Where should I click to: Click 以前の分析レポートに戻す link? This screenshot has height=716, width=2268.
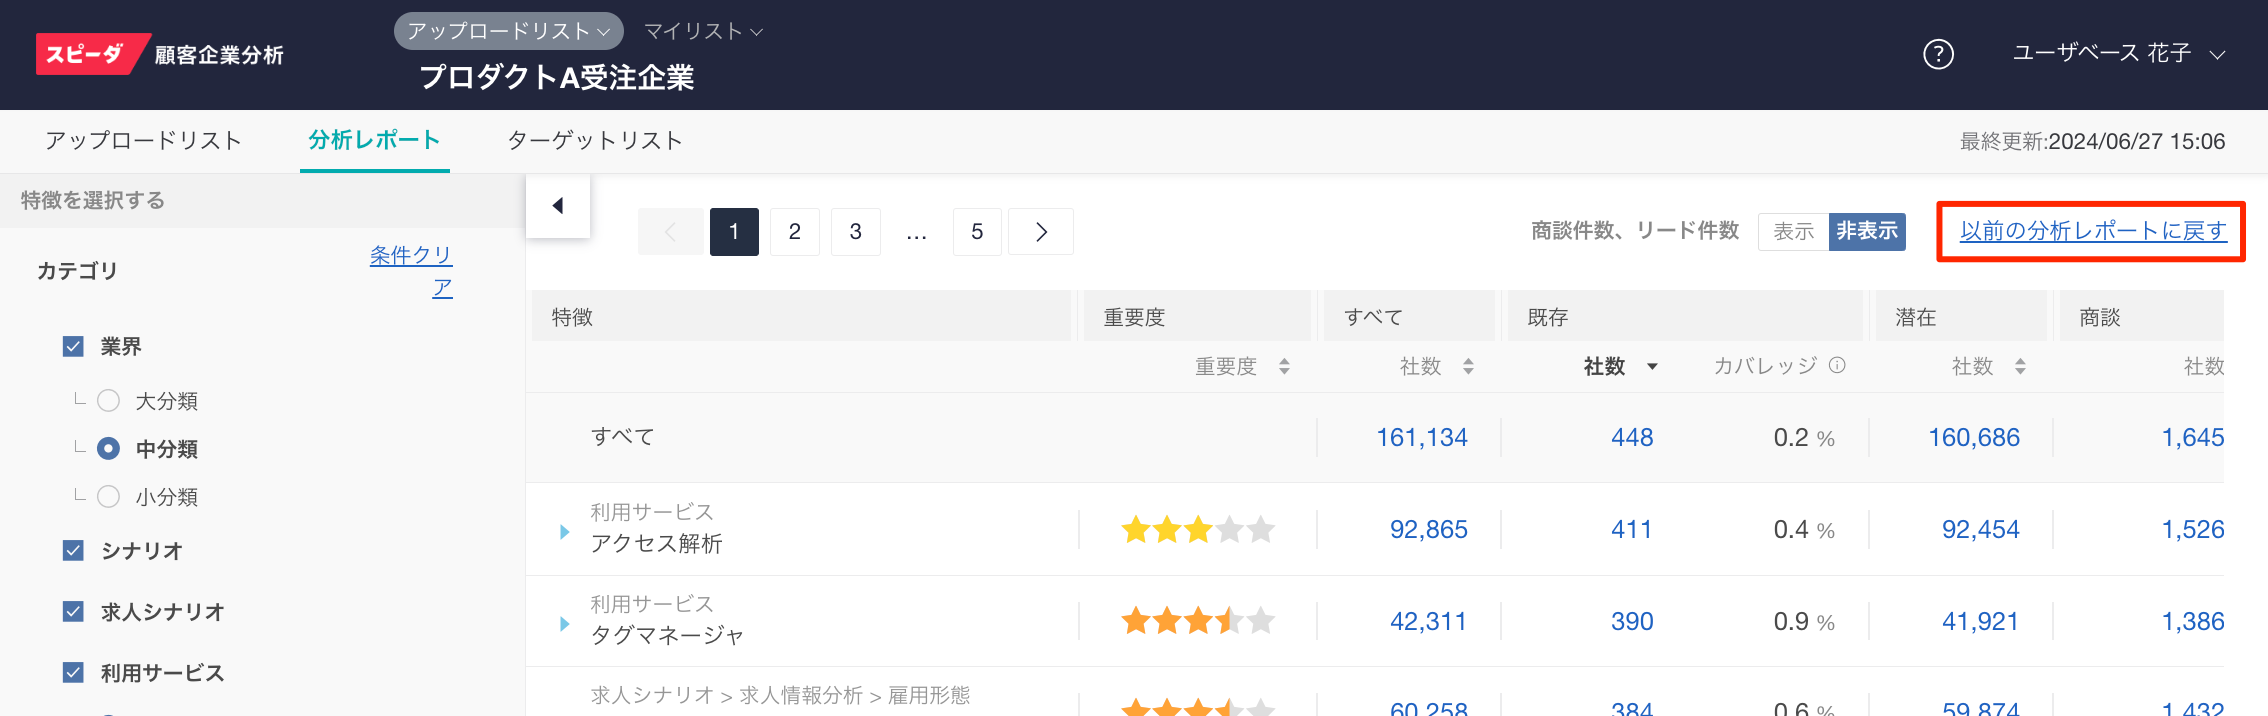pos(2092,231)
